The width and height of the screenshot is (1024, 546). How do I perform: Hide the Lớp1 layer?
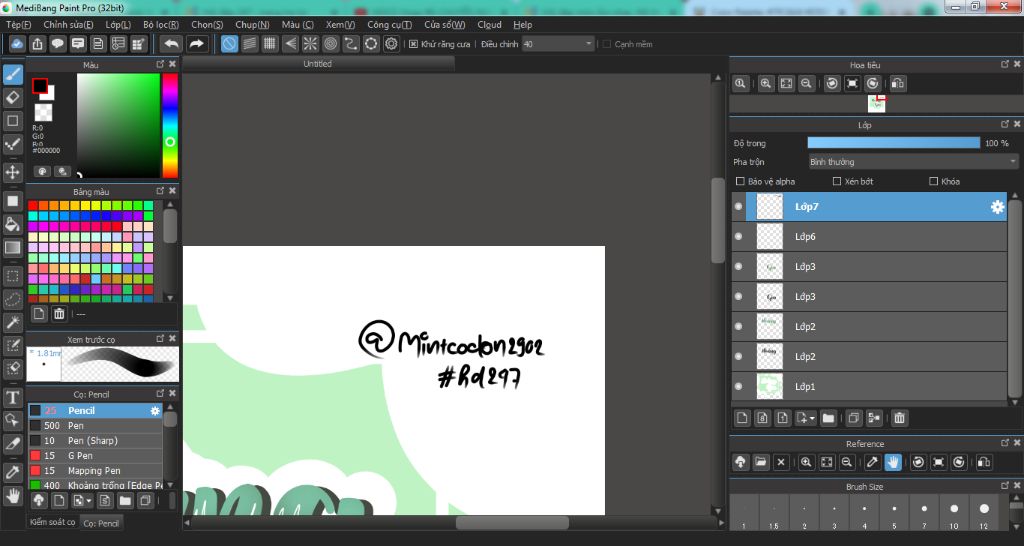click(739, 386)
